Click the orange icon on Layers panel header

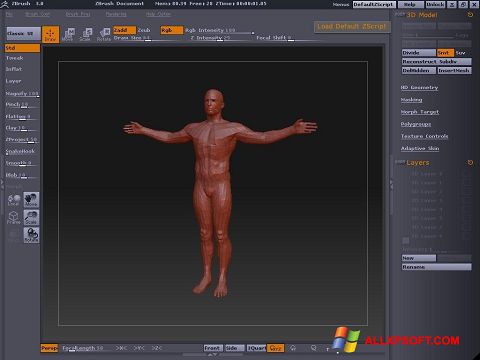[470, 163]
